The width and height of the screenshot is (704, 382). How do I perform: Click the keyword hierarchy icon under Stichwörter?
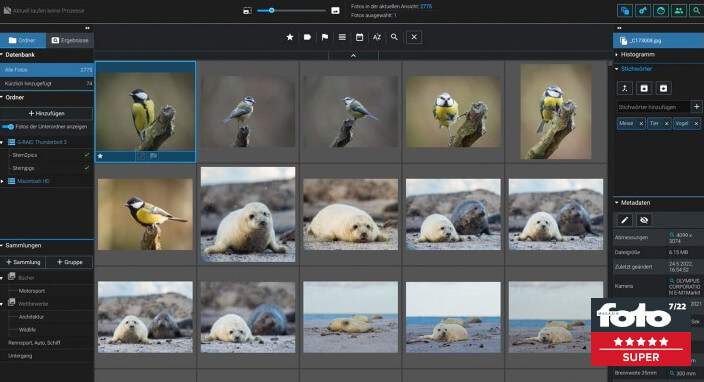625,88
